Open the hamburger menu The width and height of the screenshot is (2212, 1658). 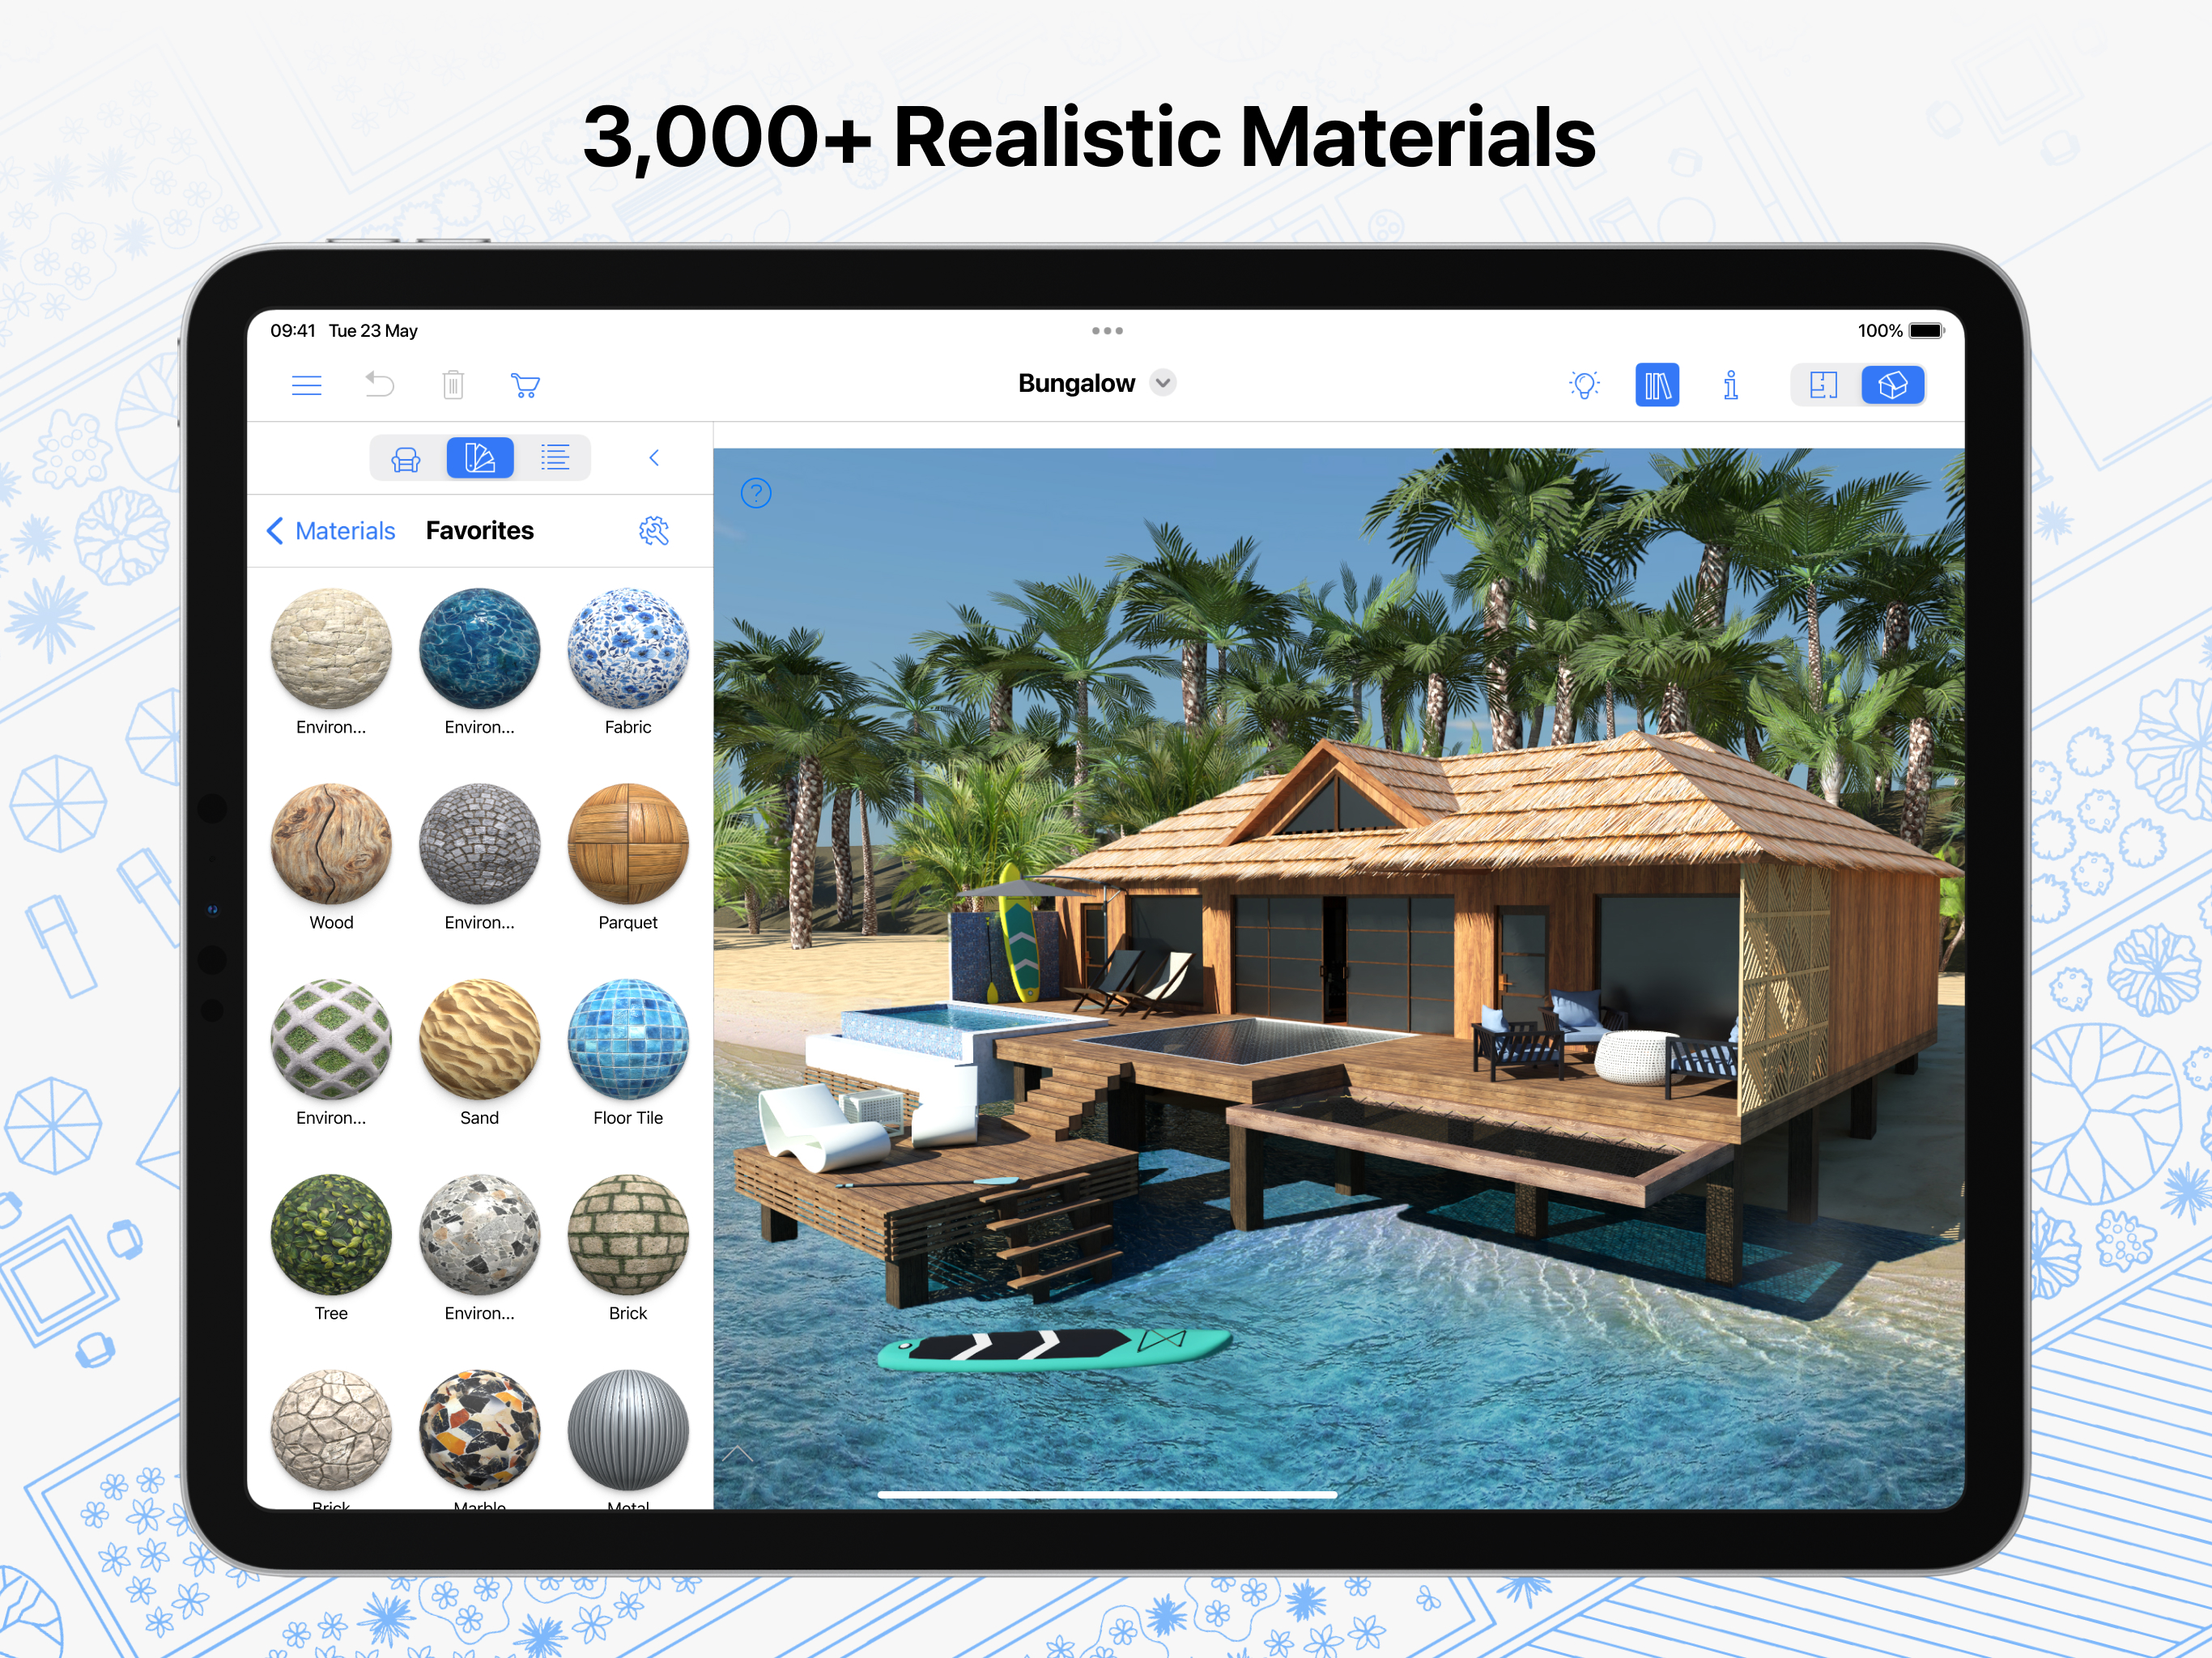coord(306,385)
